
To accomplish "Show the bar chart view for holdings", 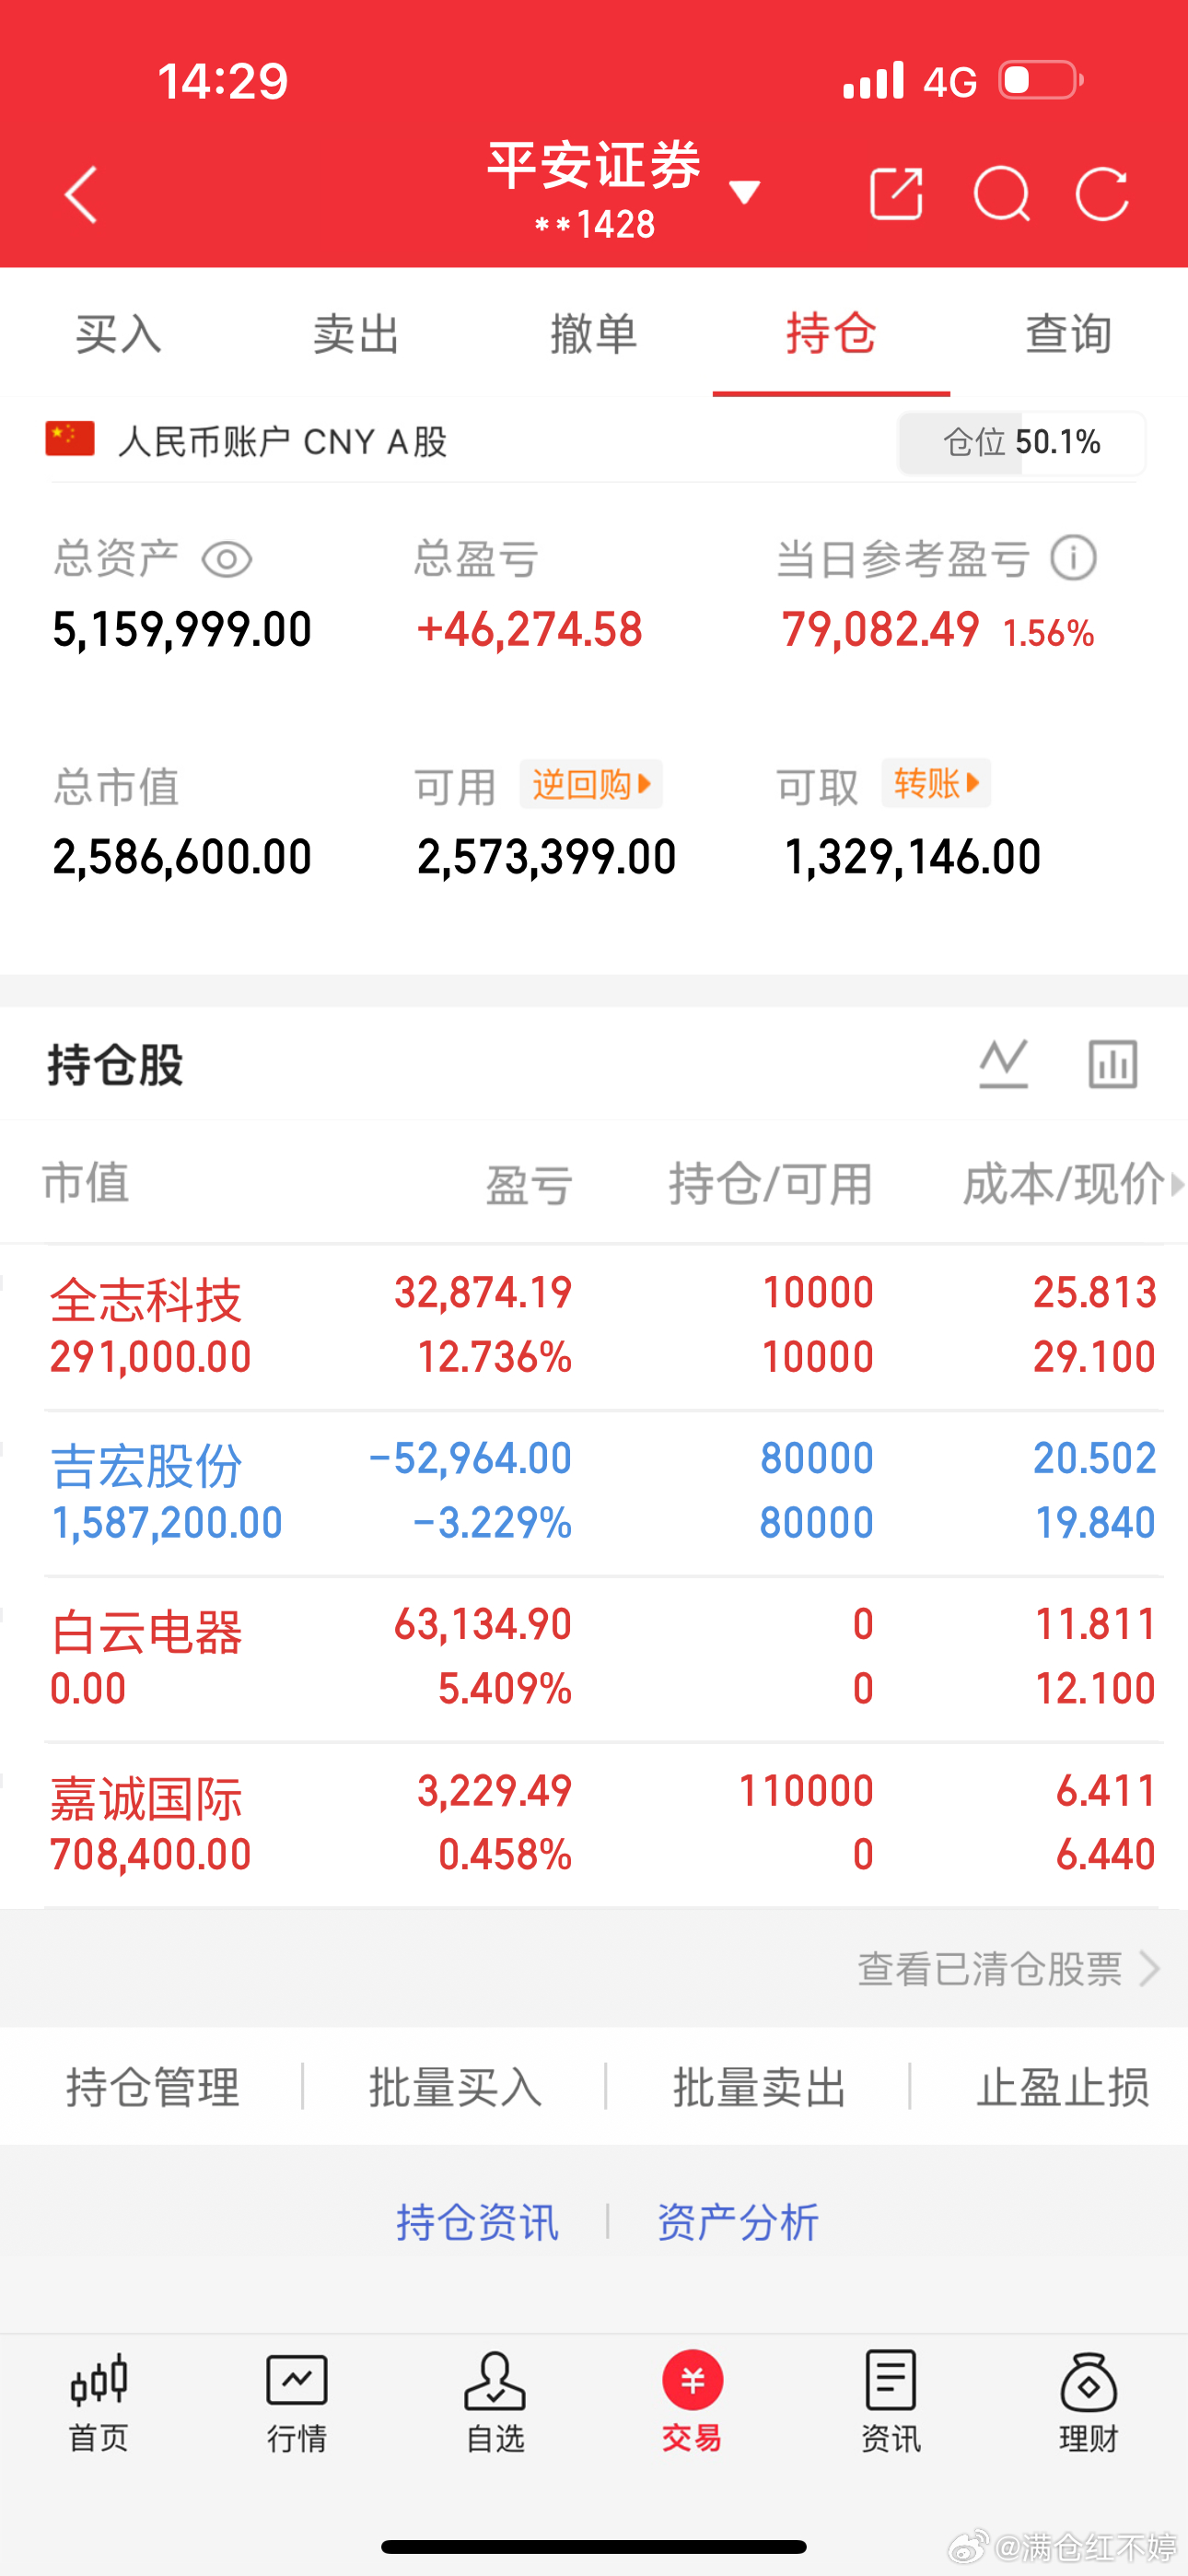I will [x=1113, y=1063].
